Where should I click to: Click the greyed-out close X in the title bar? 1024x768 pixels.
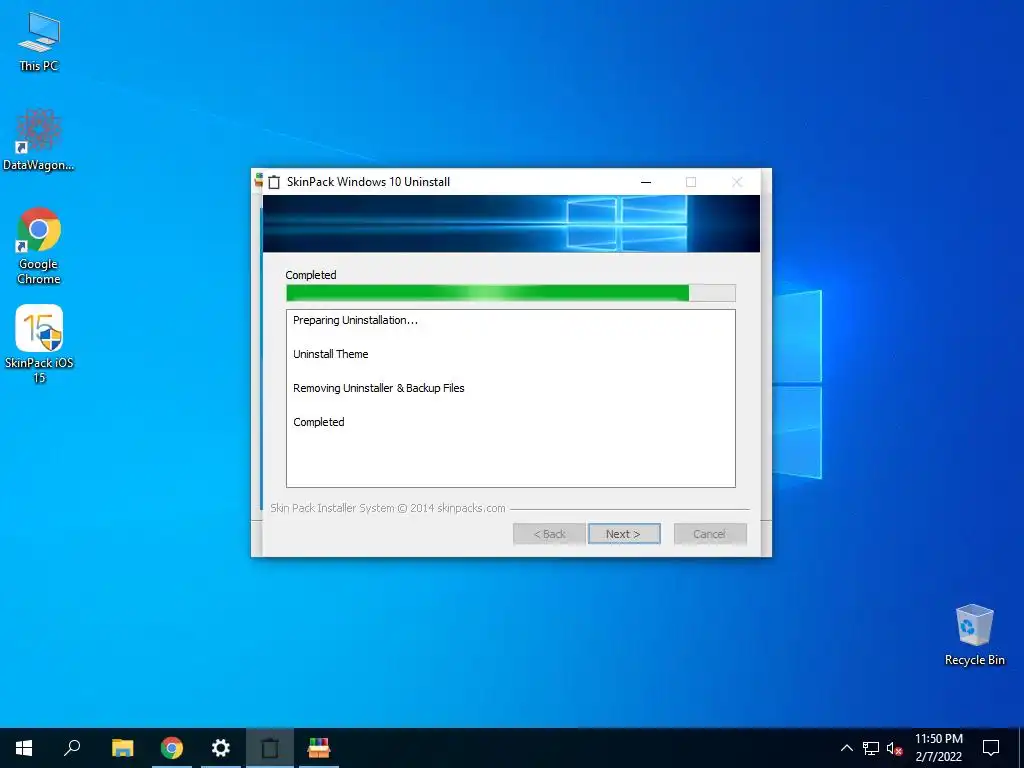tap(737, 182)
